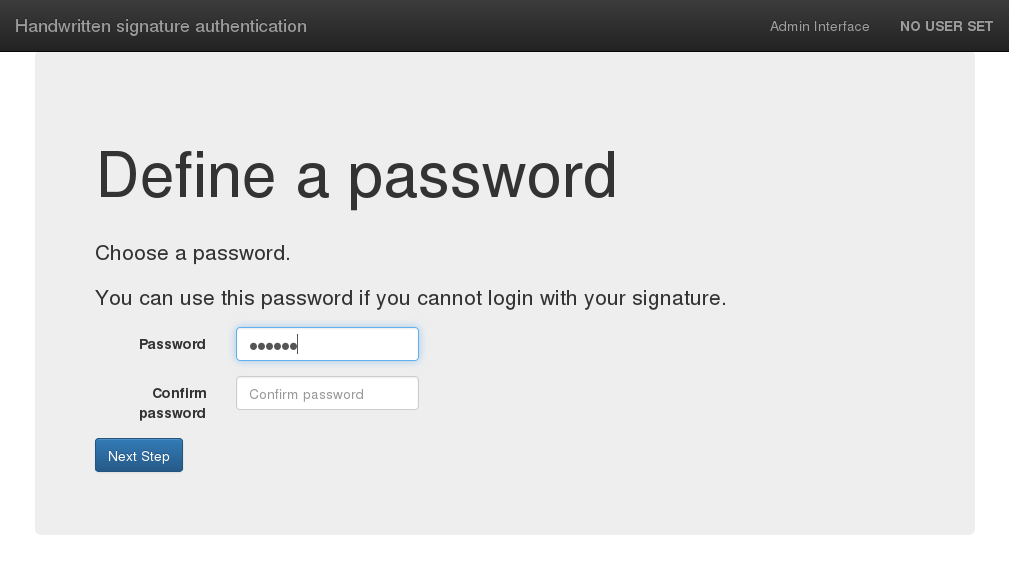Click the Confirm password label
The image size is (1009, 567).
[x=173, y=403]
